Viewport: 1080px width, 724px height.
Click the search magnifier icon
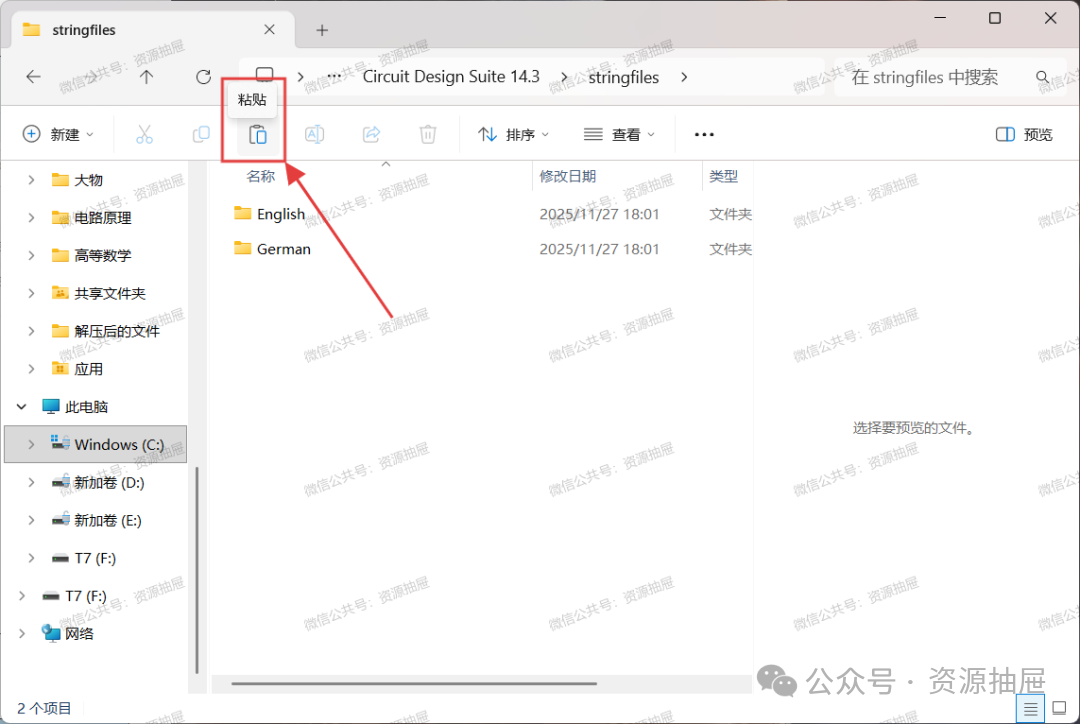point(1042,77)
